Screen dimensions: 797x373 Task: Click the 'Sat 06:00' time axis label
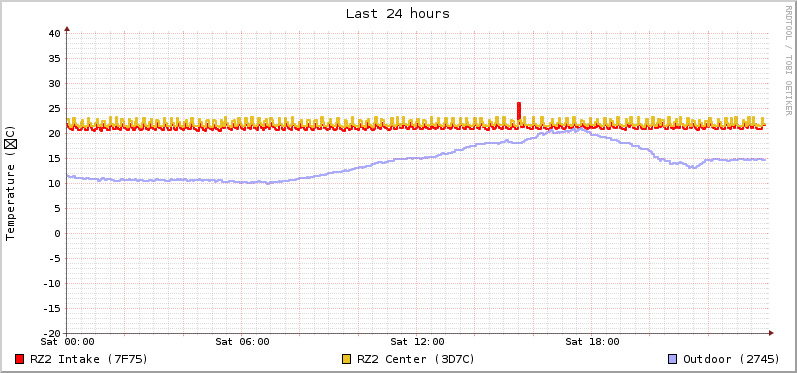coord(242,342)
